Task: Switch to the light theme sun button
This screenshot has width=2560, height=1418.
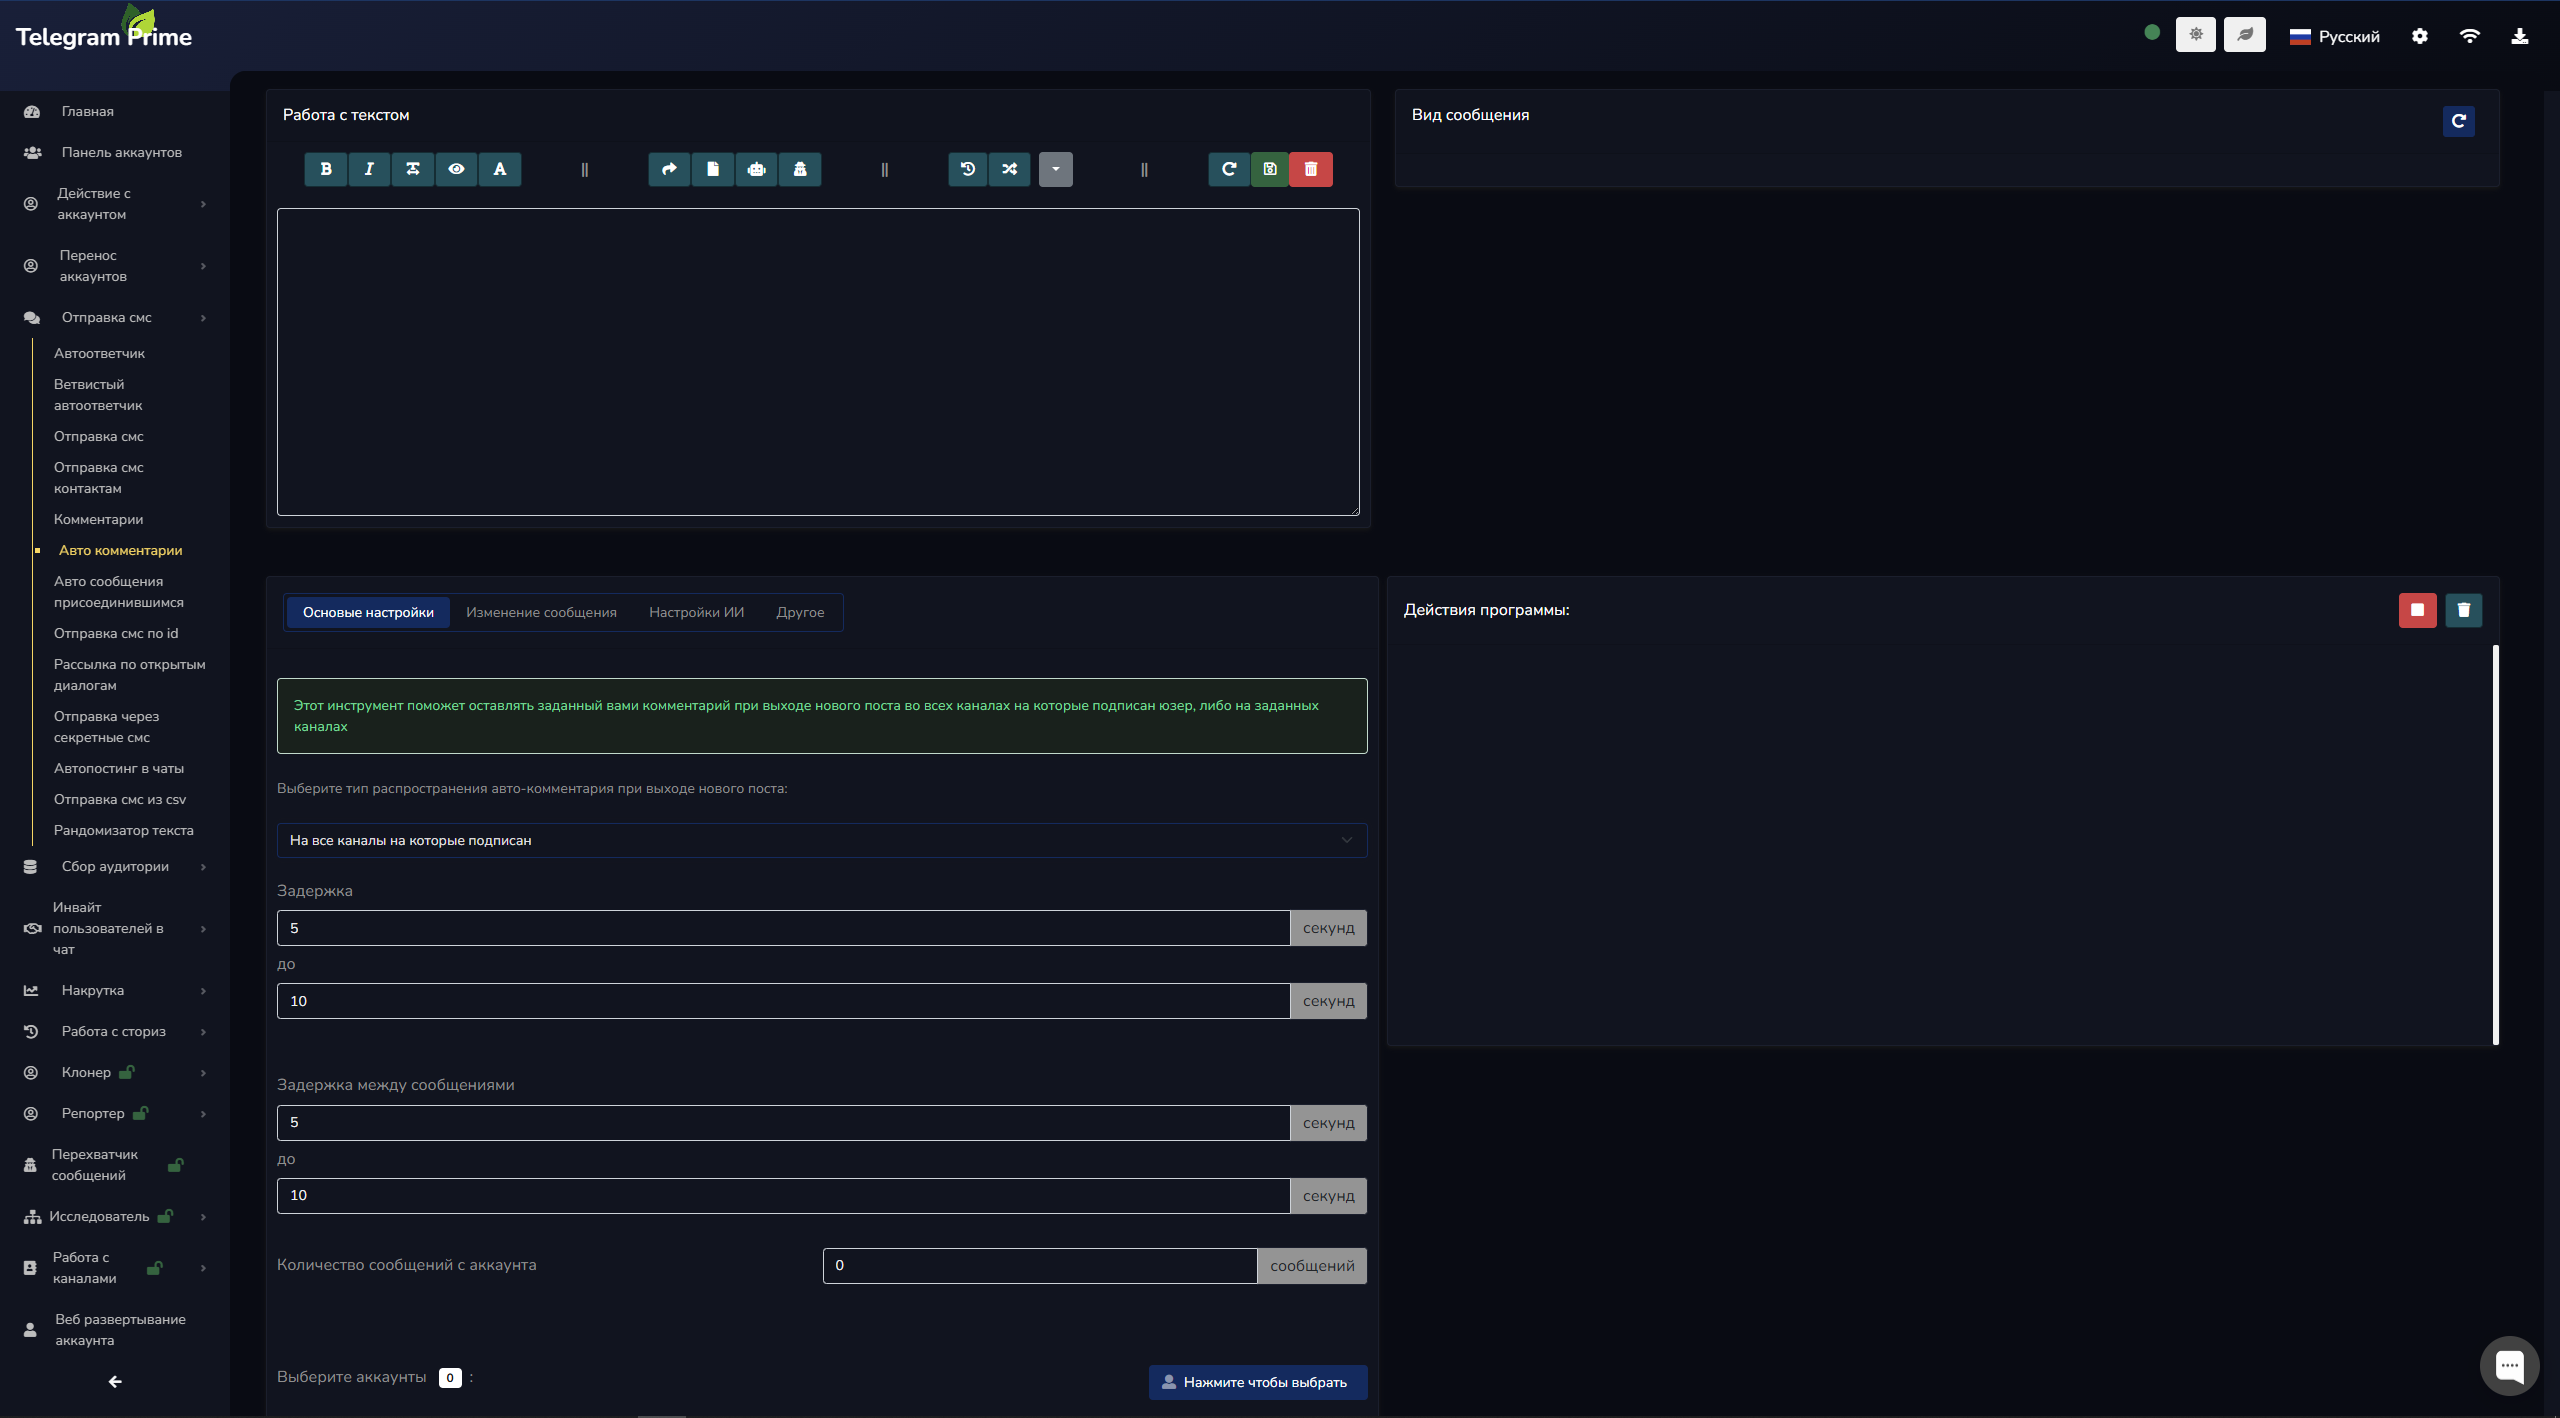Action: pos(2196,35)
